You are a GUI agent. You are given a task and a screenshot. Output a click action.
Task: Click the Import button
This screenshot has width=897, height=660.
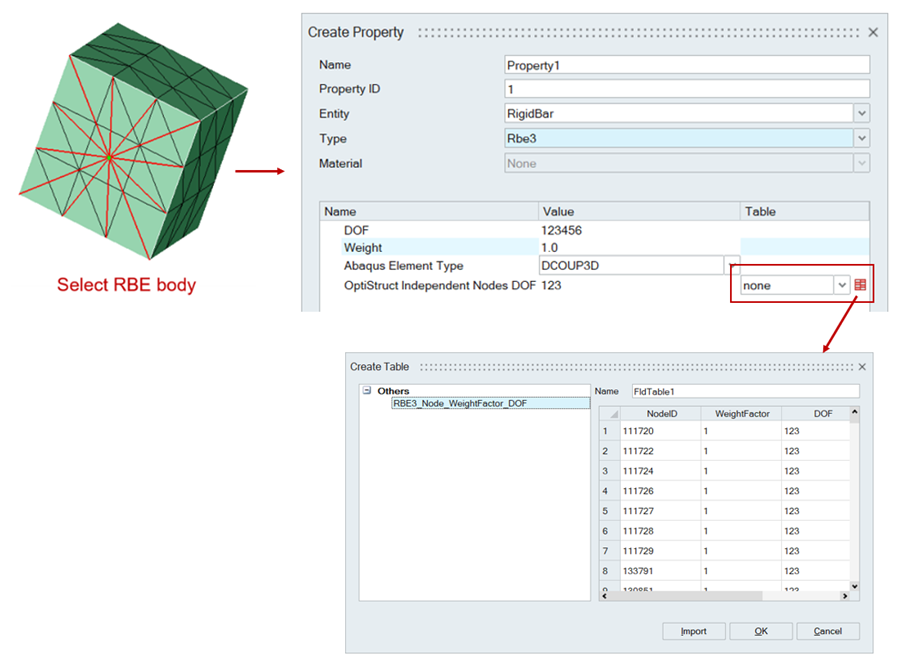tap(693, 631)
